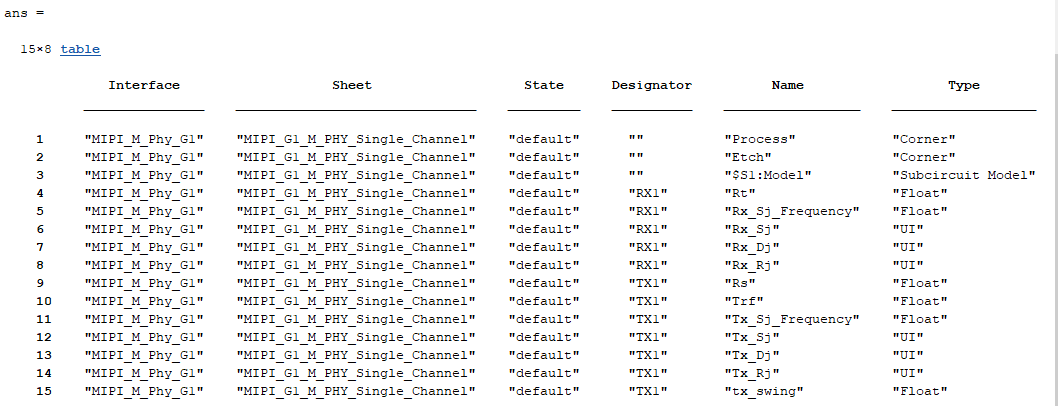
Task: Select the "Trf" name cell
Action: click(x=744, y=301)
